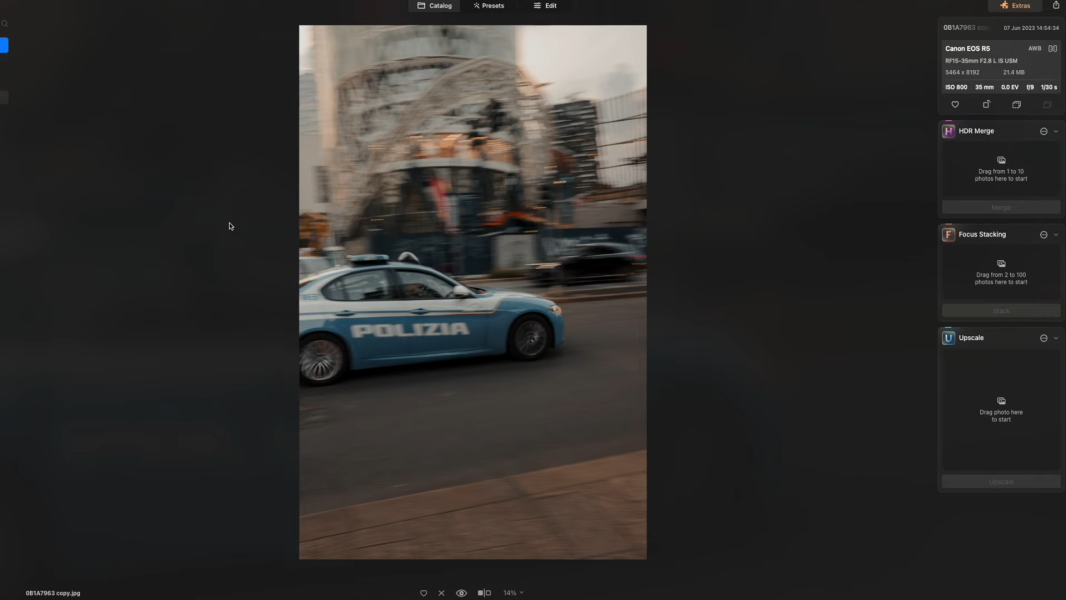This screenshot has height=600, width=1066.
Task: Favorite the photo in the info panel
Action: [955, 105]
